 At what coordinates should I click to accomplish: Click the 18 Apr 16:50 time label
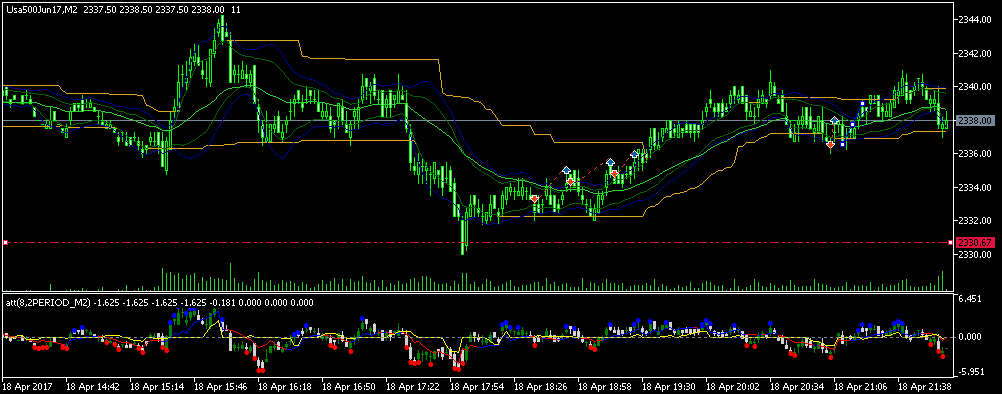click(x=349, y=387)
